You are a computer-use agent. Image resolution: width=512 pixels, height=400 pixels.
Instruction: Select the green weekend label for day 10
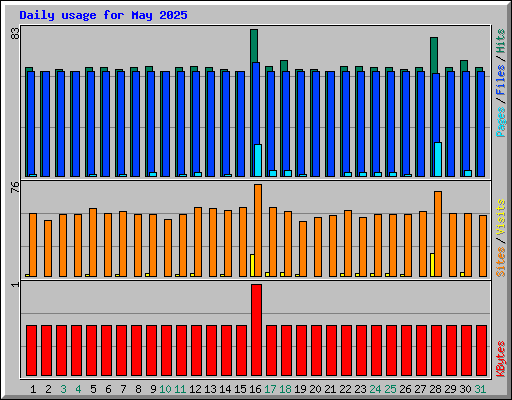click(165, 389)
